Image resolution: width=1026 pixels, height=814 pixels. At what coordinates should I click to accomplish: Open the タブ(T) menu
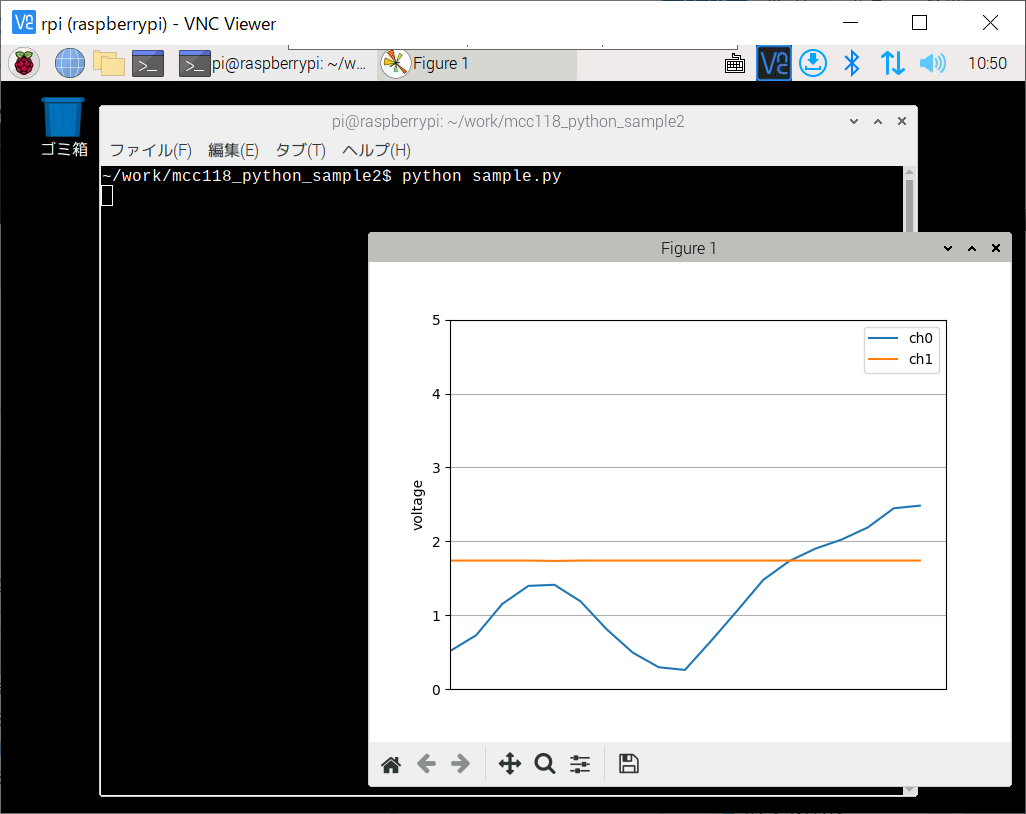tap(300, 151)
